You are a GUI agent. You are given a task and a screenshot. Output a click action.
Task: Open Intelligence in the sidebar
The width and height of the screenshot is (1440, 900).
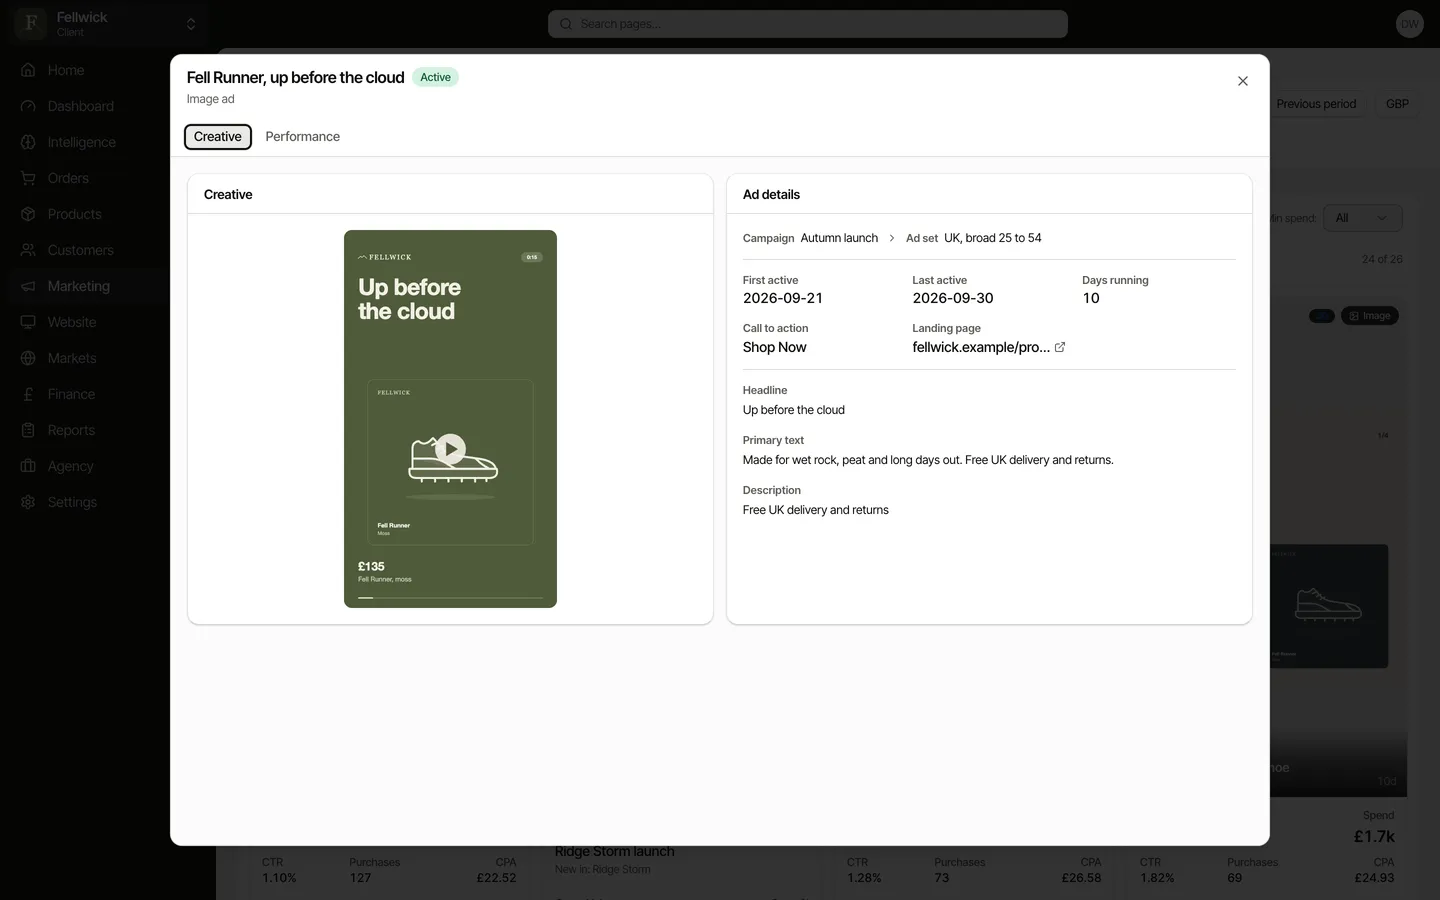[82, 142]
